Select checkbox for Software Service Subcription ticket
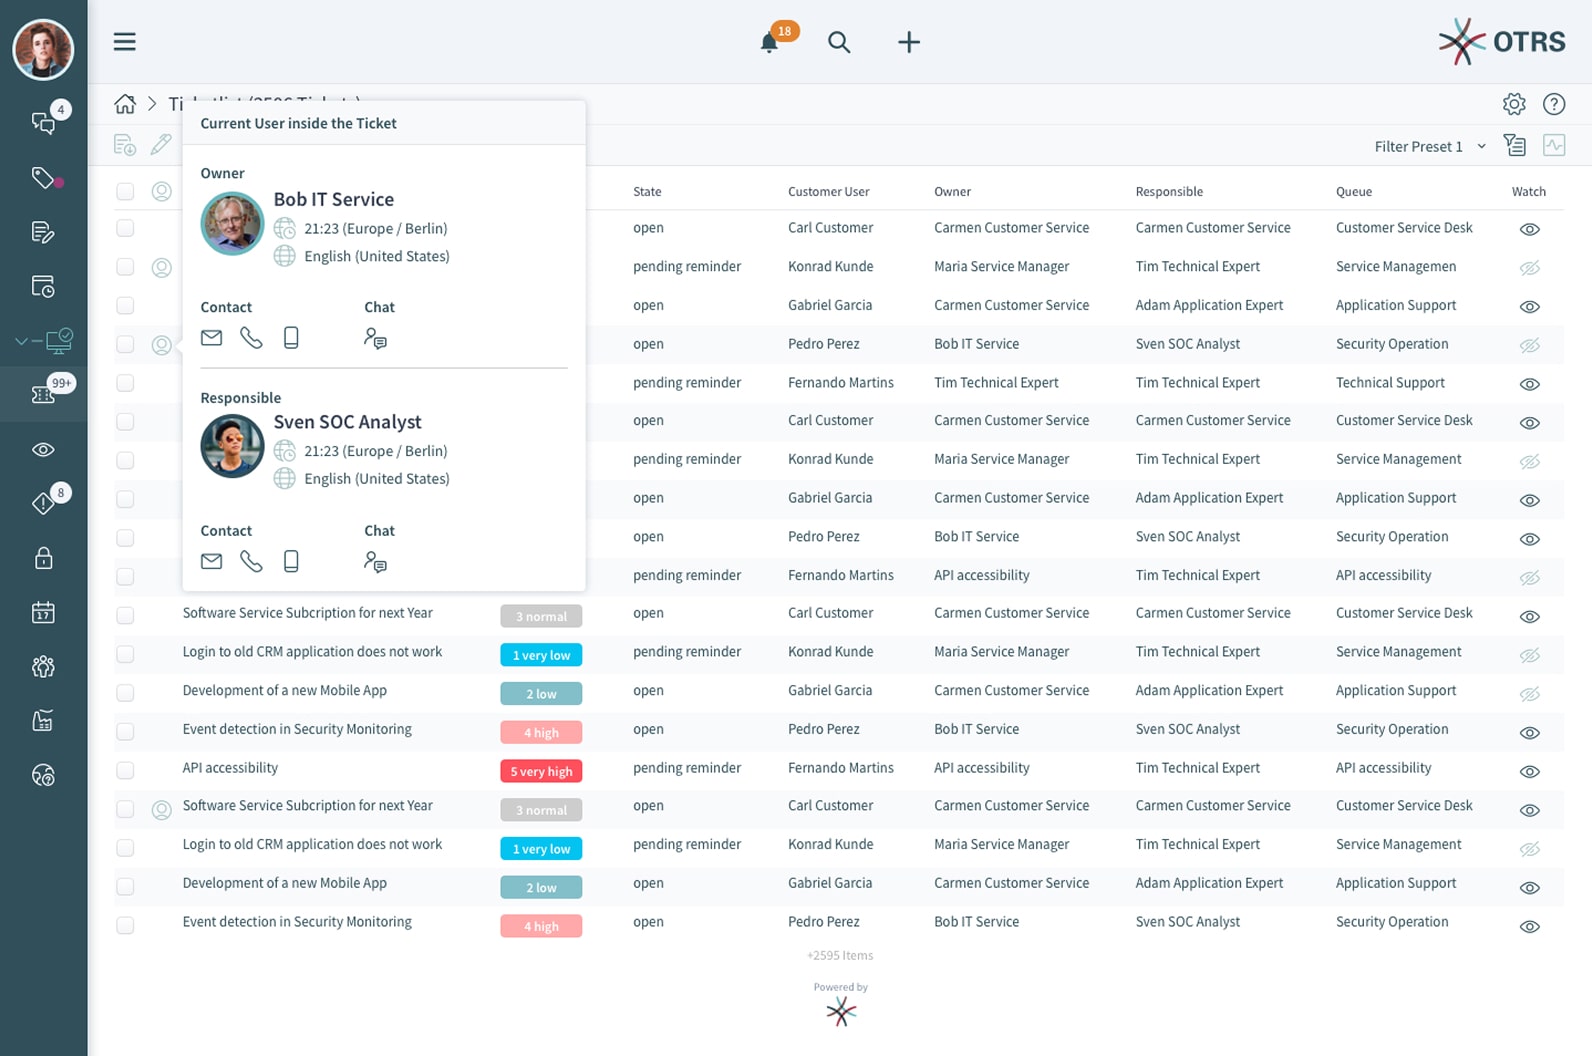This screenshot has height=1056, width=1592. 125,615
